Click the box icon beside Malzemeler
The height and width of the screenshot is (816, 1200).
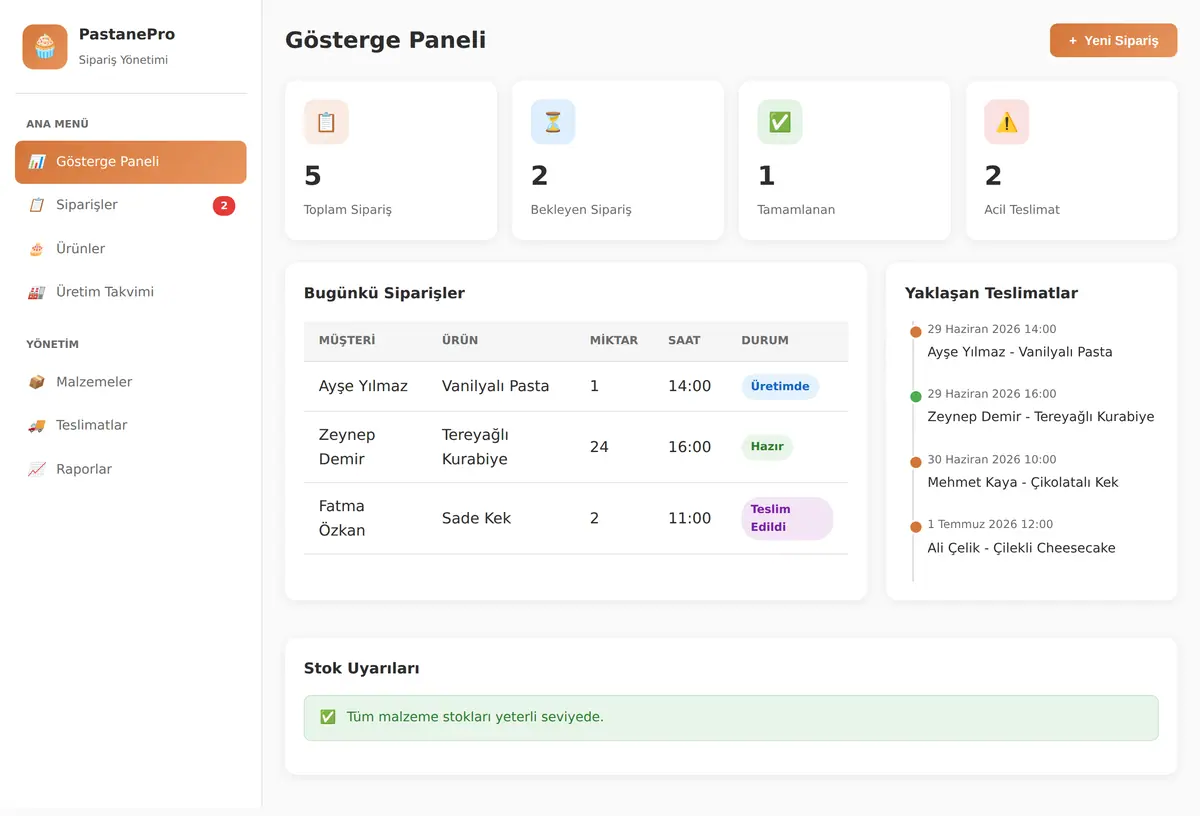(37, 382)
